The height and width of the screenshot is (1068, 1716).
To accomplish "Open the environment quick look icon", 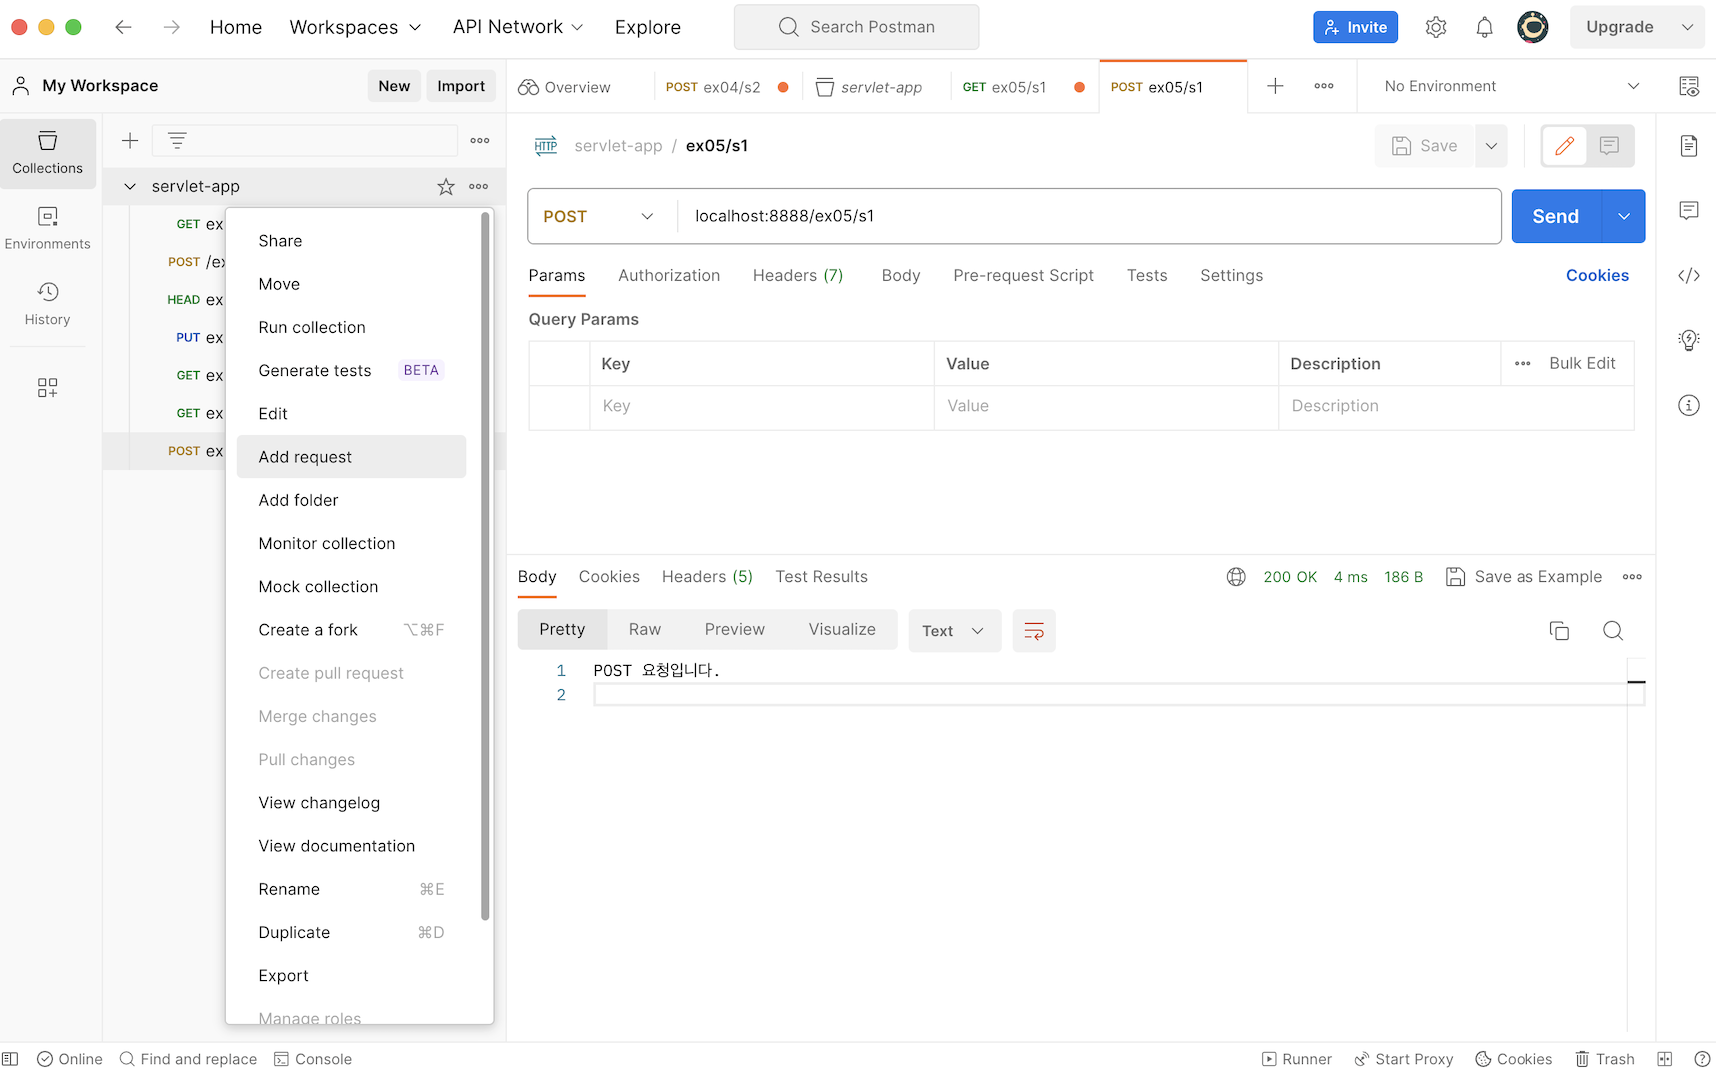I will [1689, 86].
